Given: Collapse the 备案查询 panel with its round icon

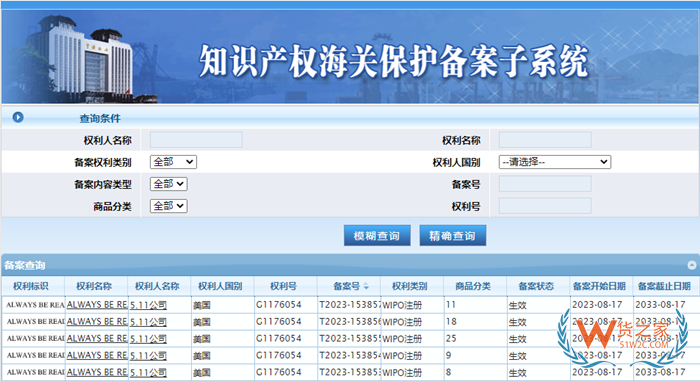Looking at the screenshot, I should tap(692, 265).
